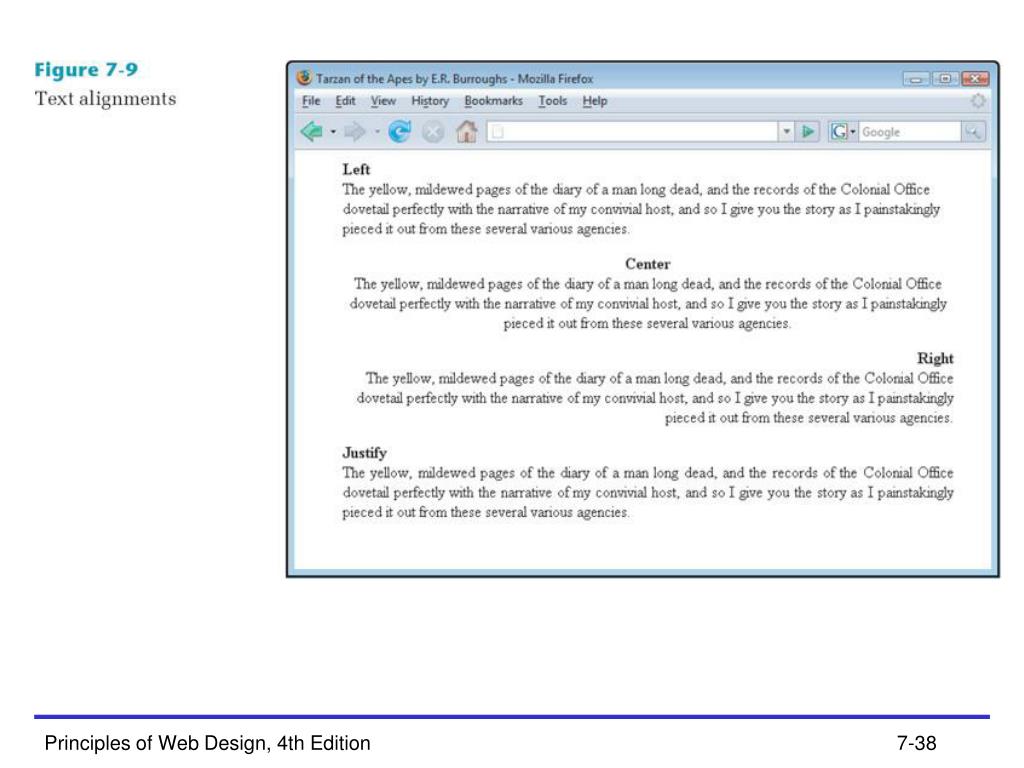The height and width of the screenshot is (768, 1024).
Task: Click the Stop loading icon
Action: (432, 133)
